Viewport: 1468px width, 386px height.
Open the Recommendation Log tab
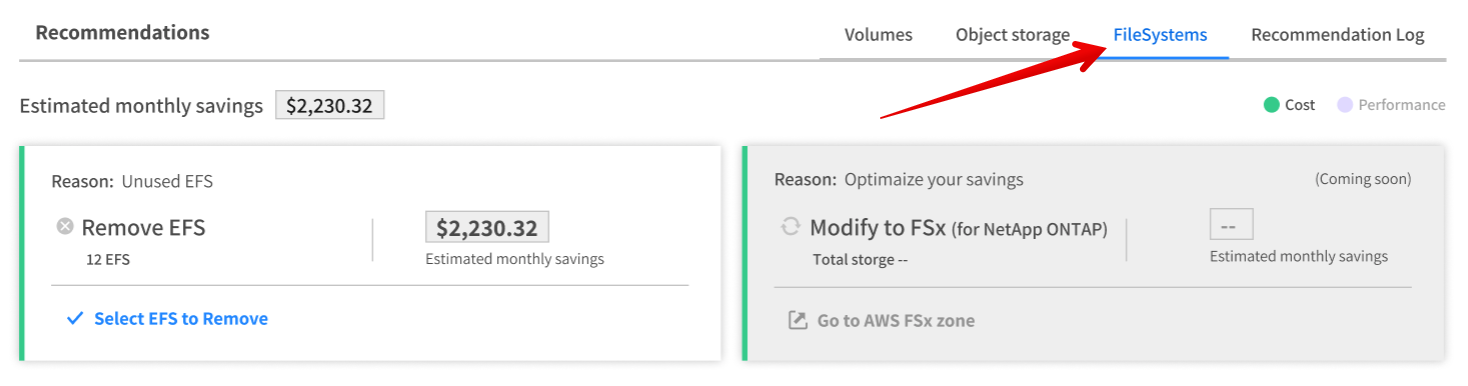pyautogui.click(x=1337, y=35)
